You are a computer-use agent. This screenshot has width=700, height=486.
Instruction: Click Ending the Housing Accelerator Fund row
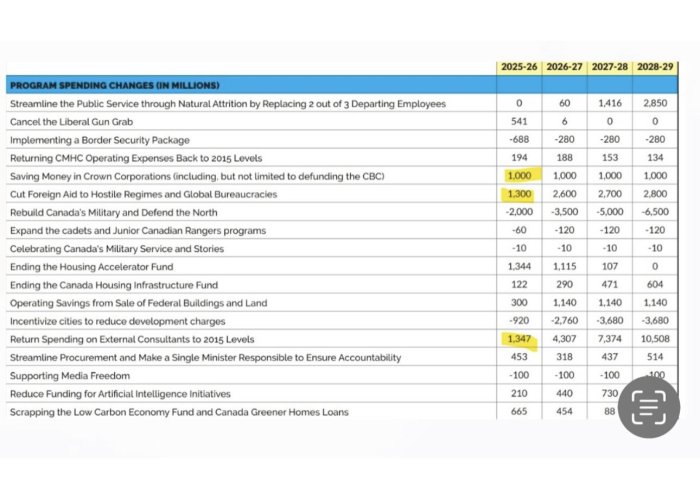(91, 267)
